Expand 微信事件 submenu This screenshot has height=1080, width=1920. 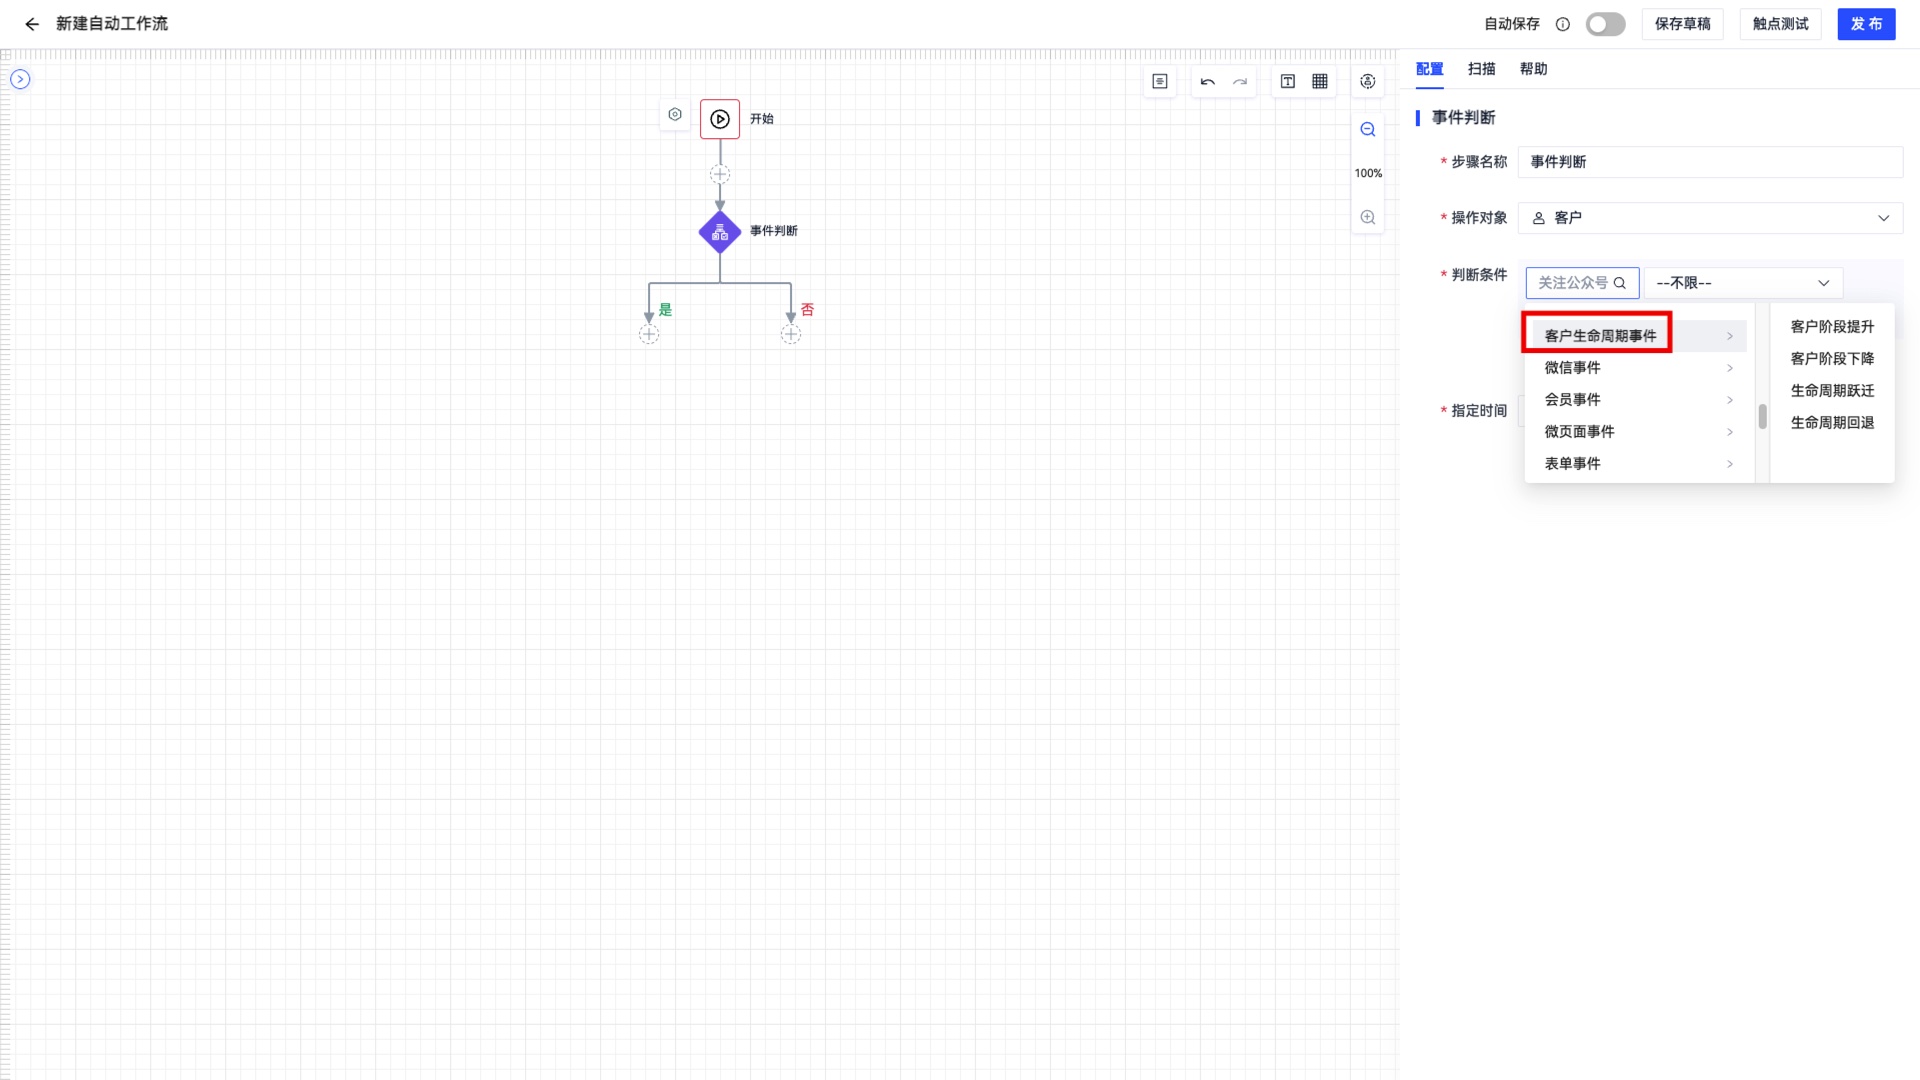coord(1639,368)
